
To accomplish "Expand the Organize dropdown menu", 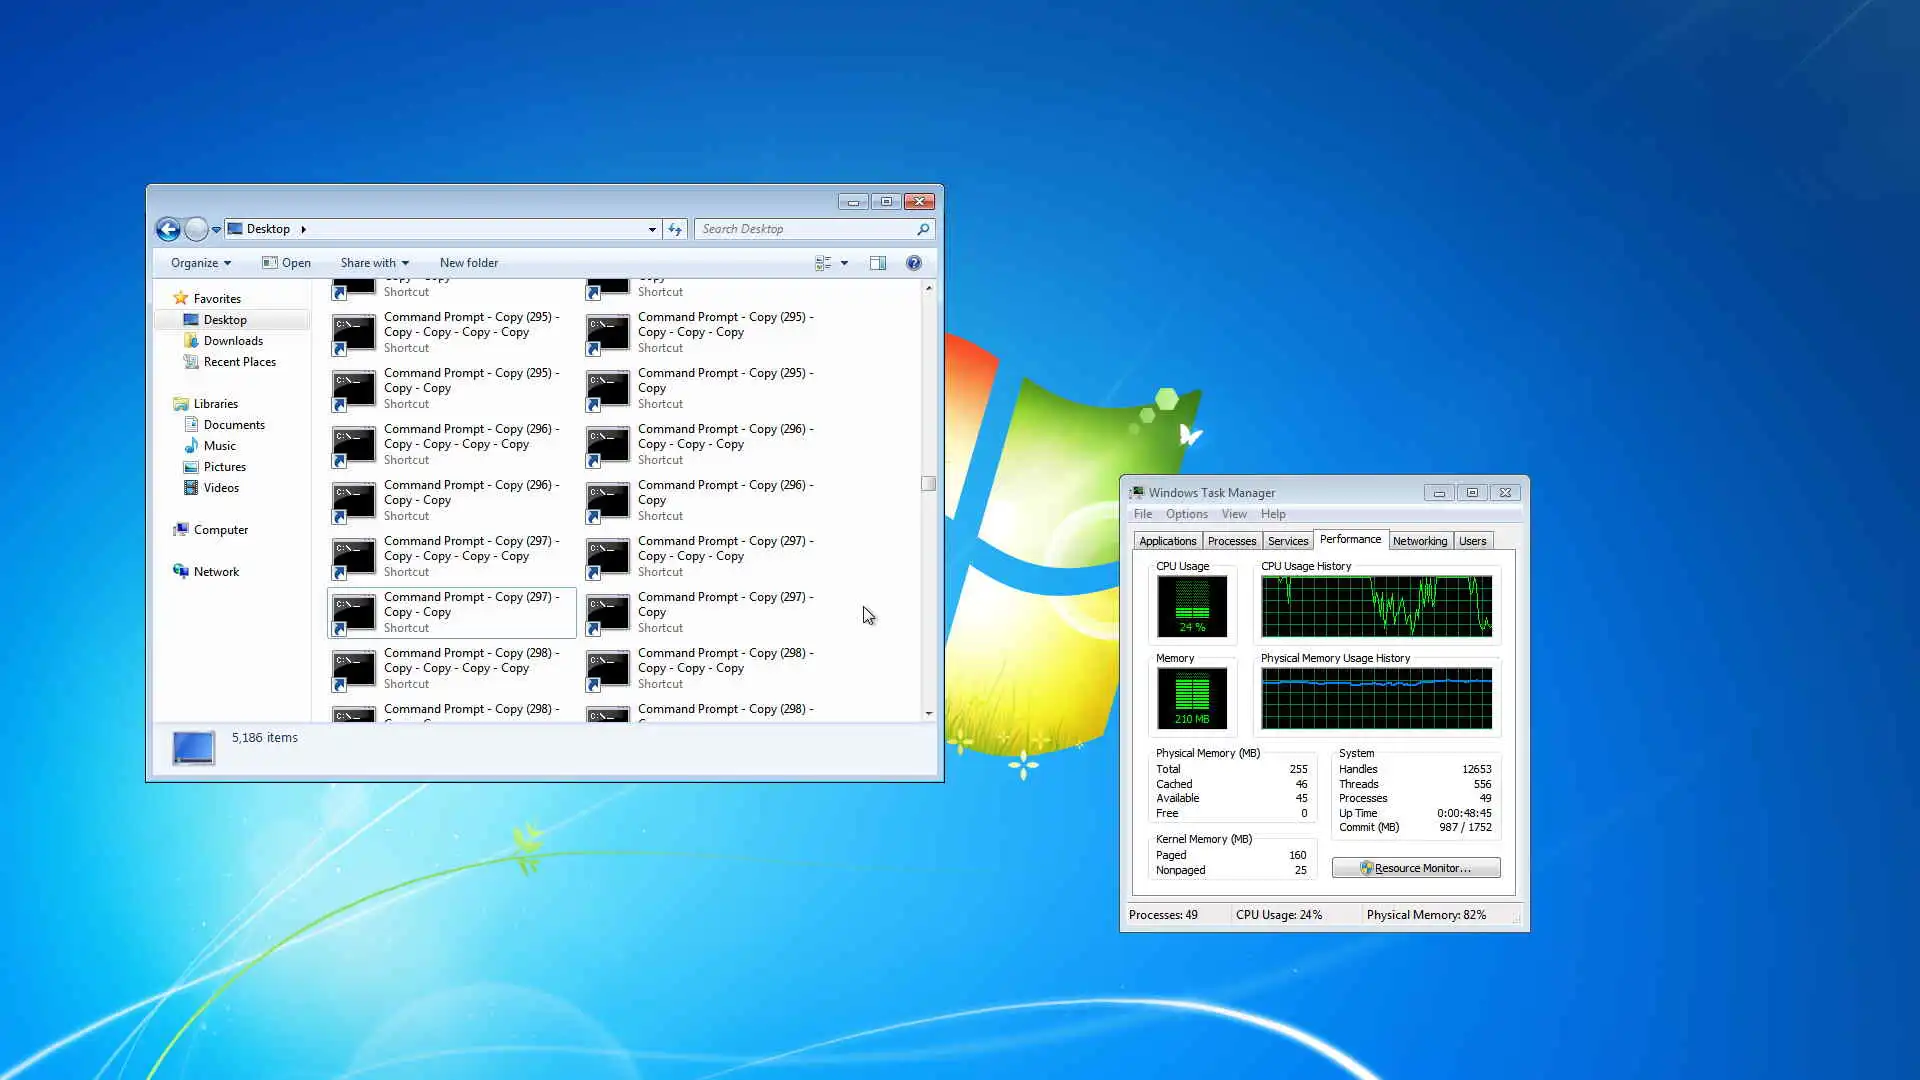I will pyautogui.click(x=200, y=263).
